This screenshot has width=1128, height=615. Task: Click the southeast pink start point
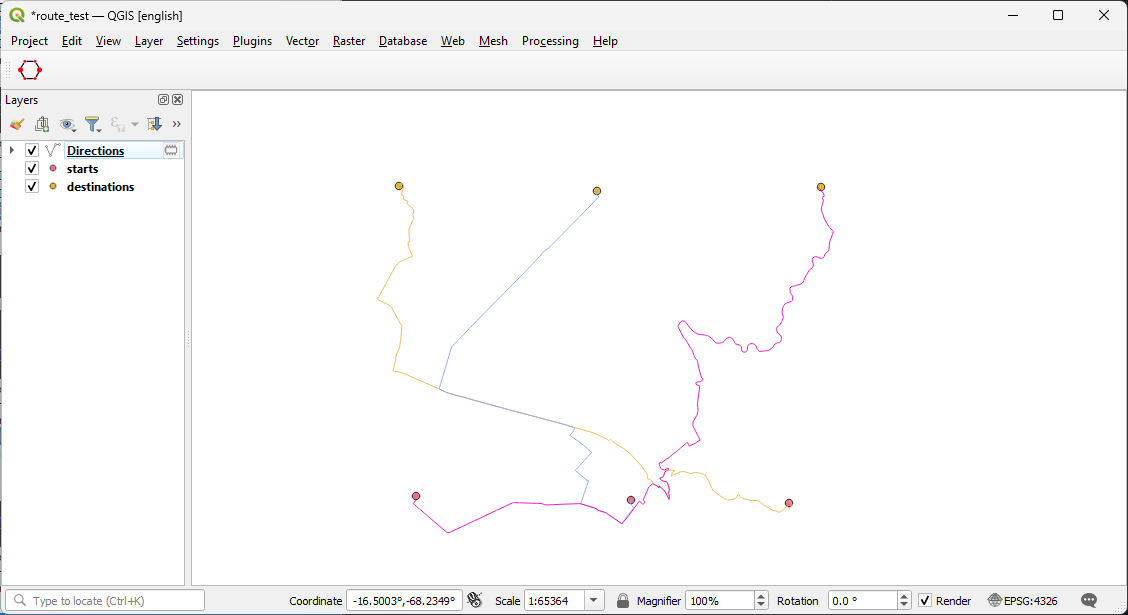coord(789,504)
